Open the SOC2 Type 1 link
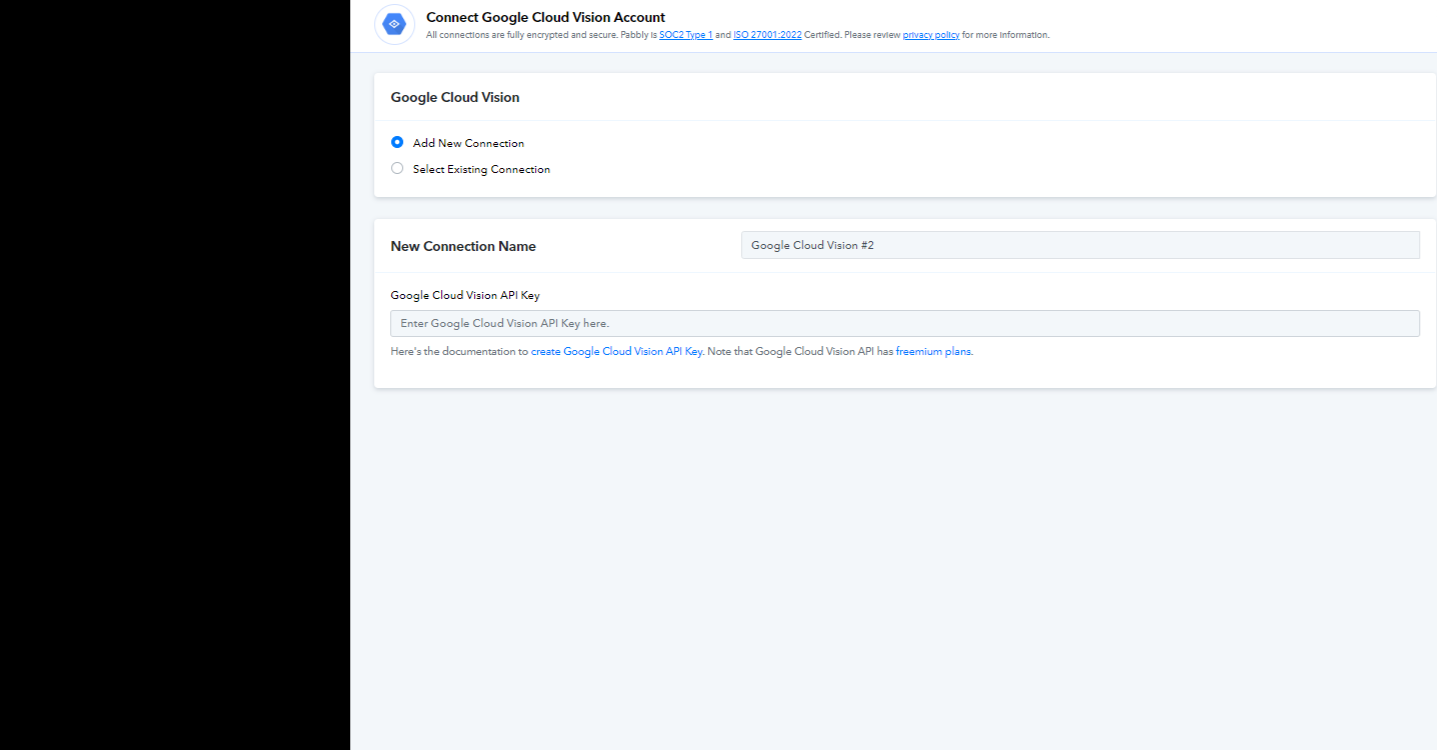 click(686, 35)
